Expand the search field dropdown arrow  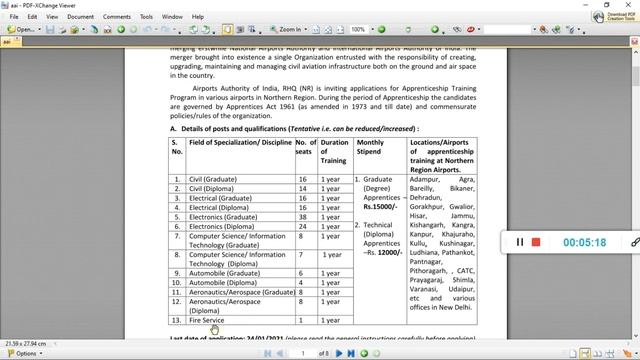(x=534, y=29)
